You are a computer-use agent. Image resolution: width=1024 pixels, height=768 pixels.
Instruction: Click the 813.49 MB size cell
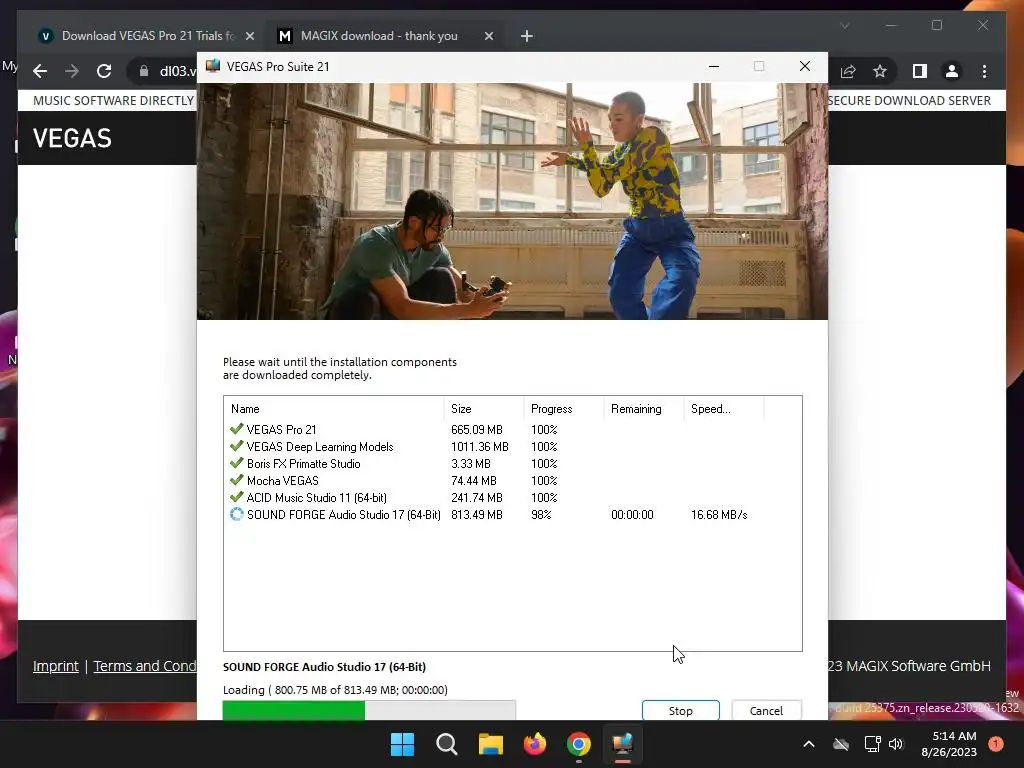click(477, 515)
